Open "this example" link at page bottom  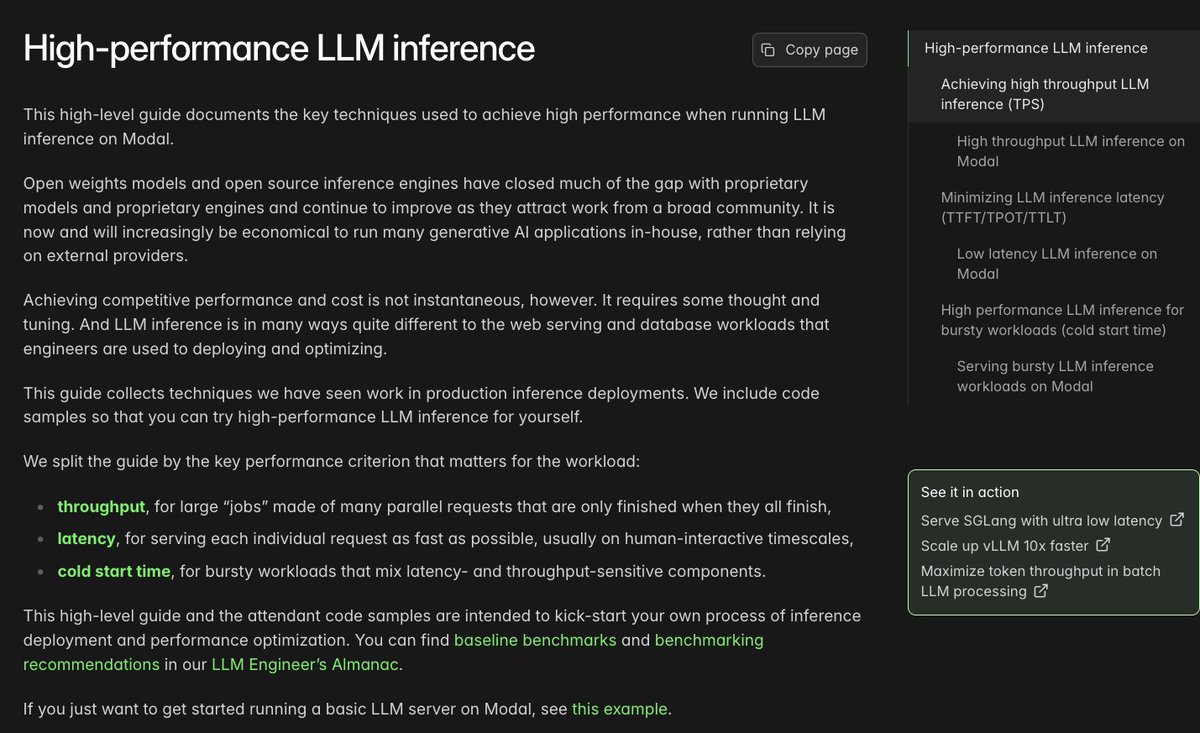(619, 708)
